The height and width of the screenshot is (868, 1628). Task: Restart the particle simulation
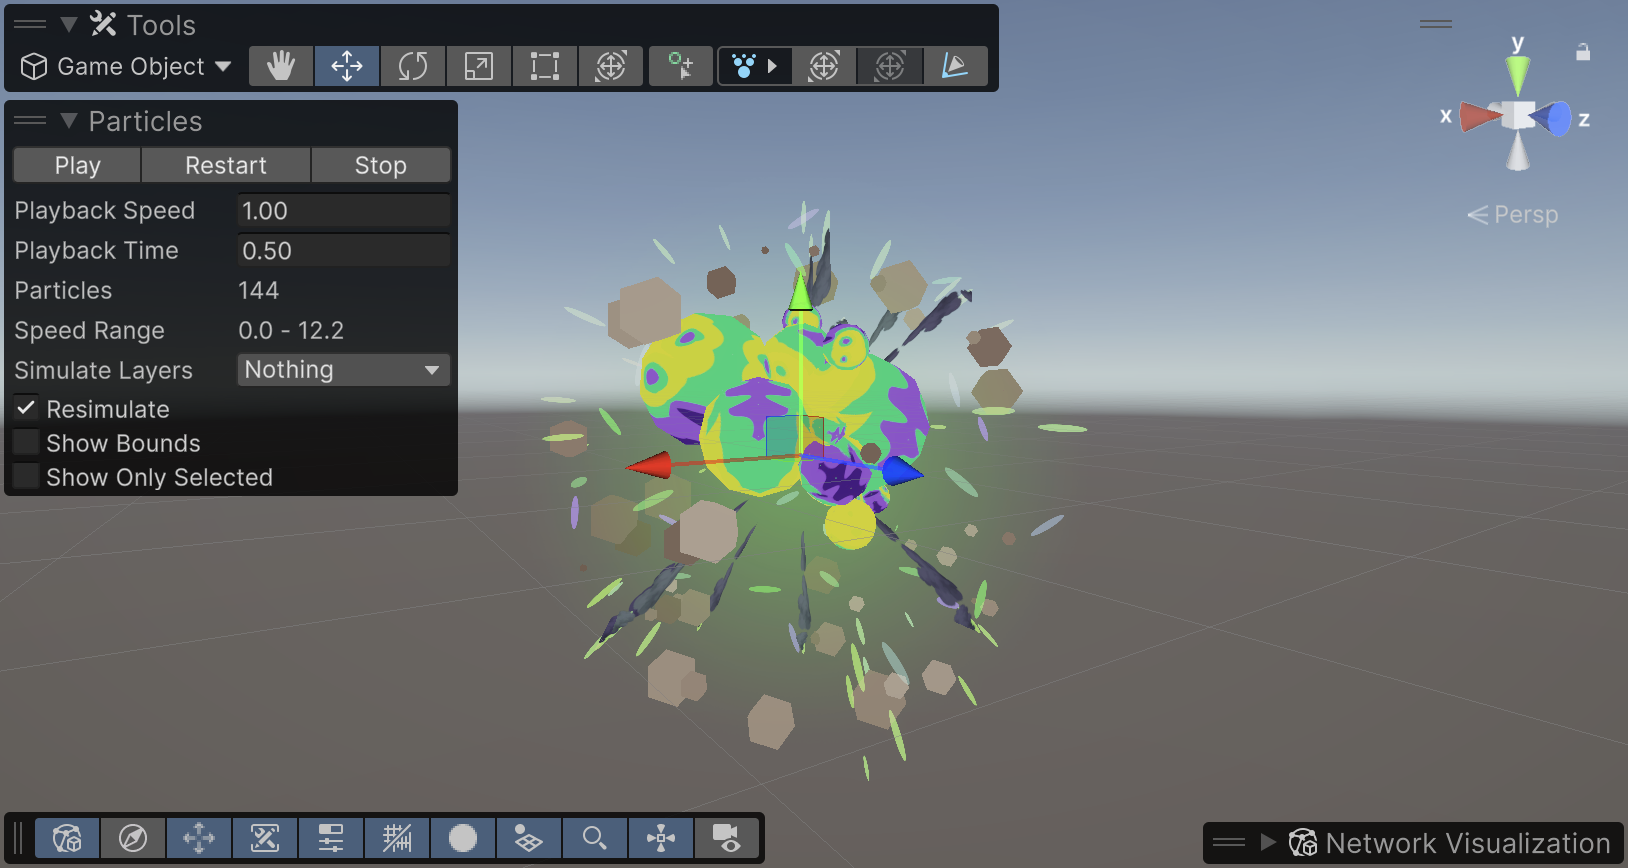(x=226, y=165)
